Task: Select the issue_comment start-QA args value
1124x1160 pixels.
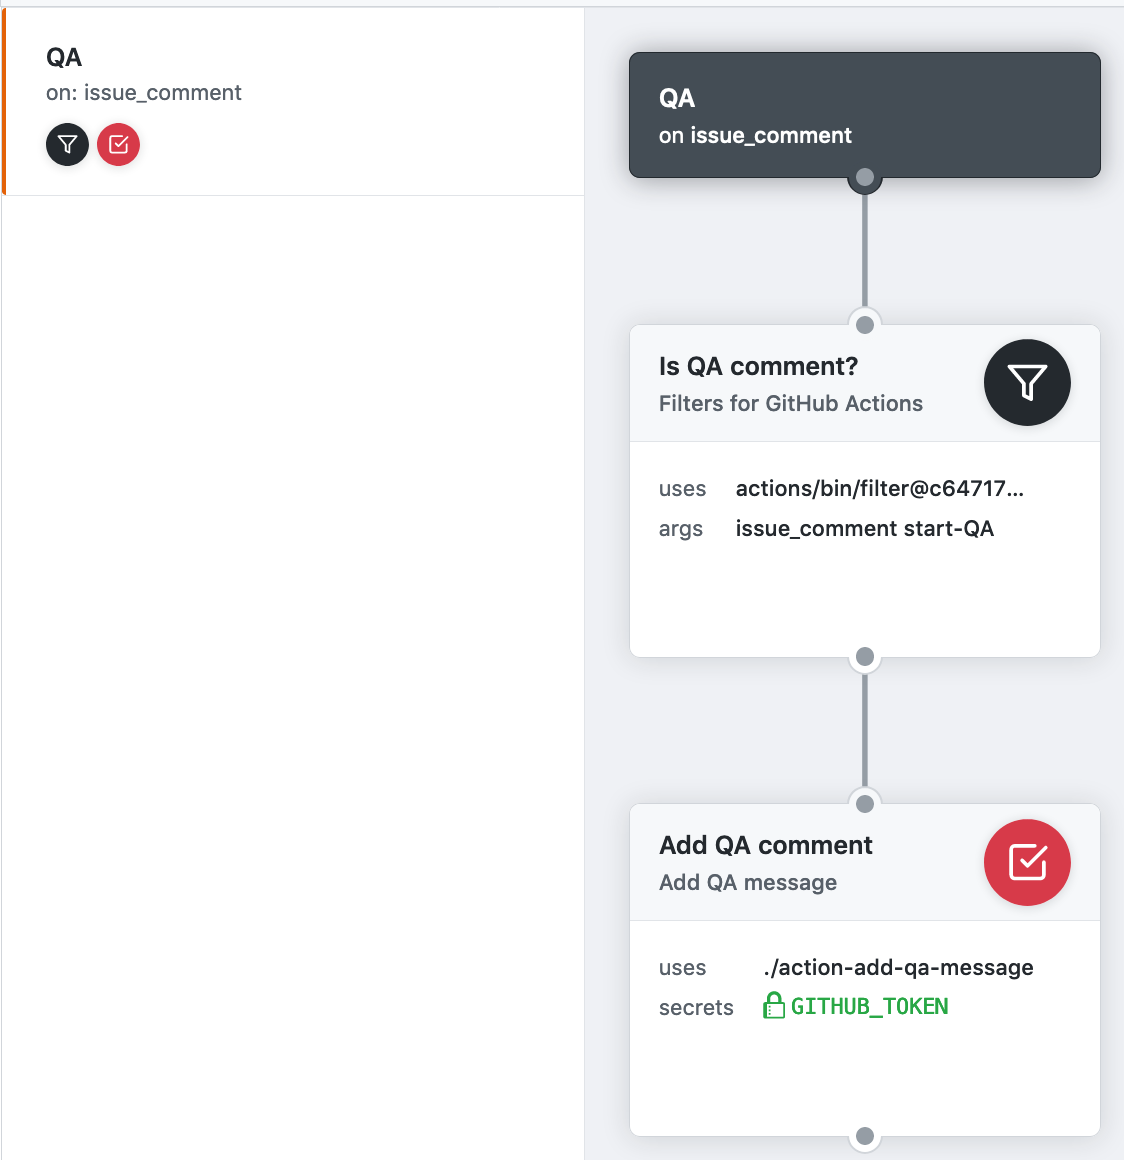Action: [x=864, y=528]
